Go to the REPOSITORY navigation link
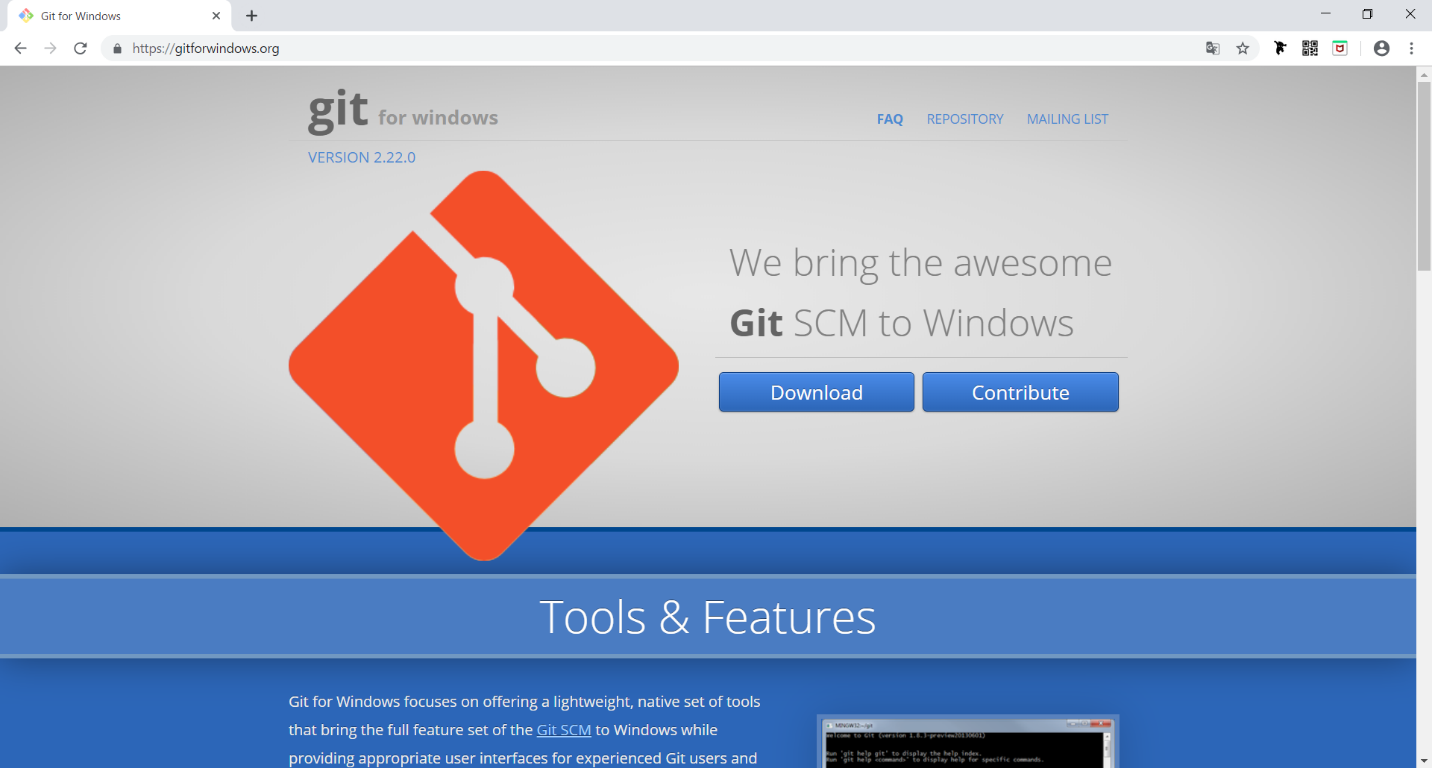This screenshot has width=1432, height=768. click(x=964, y=119)
